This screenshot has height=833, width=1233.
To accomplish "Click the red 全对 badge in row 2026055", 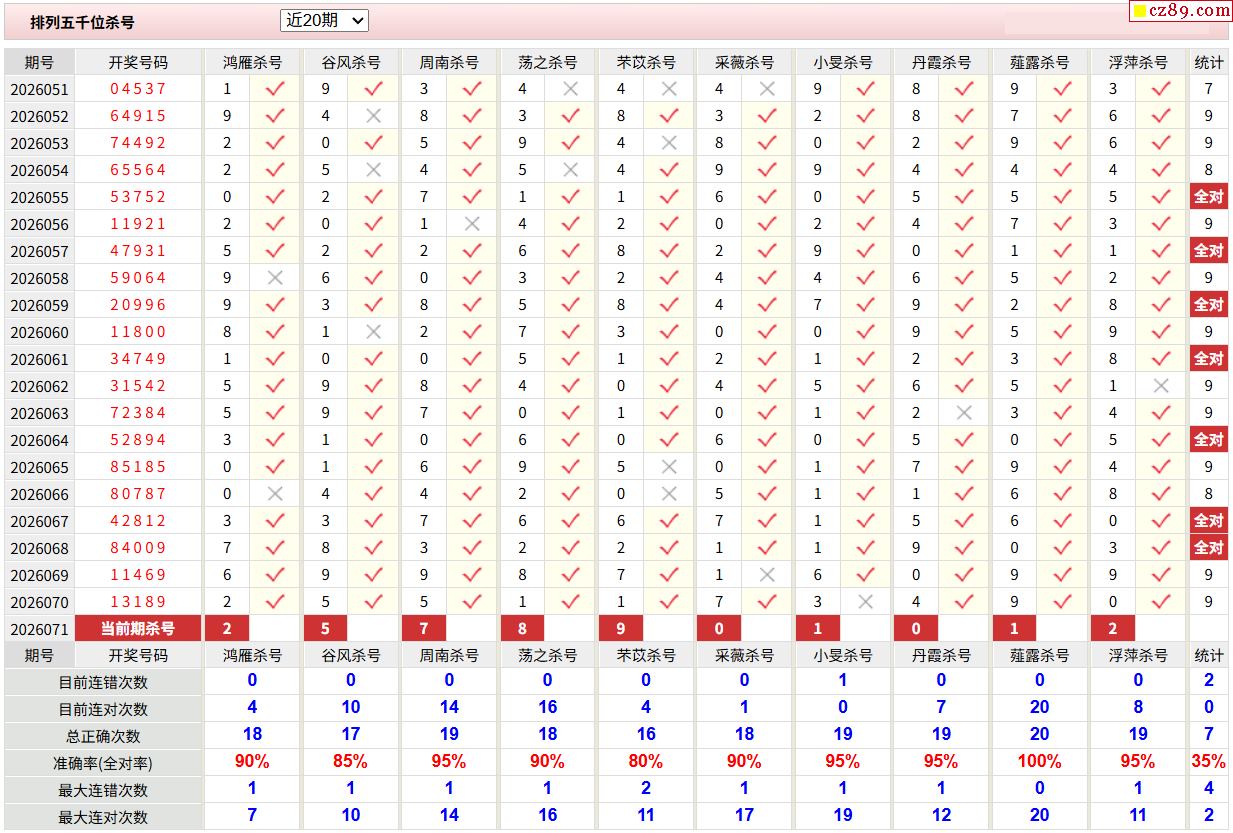I will 1209,196.
